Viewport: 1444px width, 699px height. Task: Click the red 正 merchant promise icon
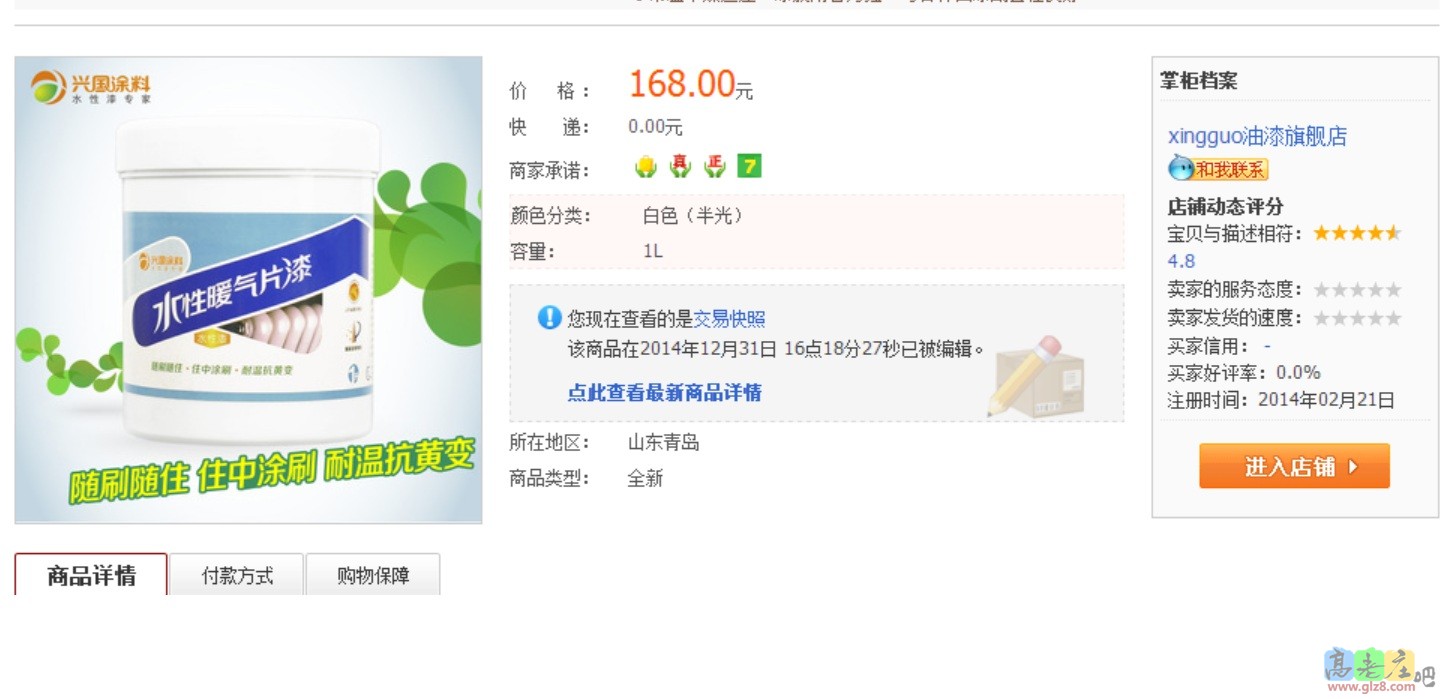pyautogui.click(x=714, y=166)
